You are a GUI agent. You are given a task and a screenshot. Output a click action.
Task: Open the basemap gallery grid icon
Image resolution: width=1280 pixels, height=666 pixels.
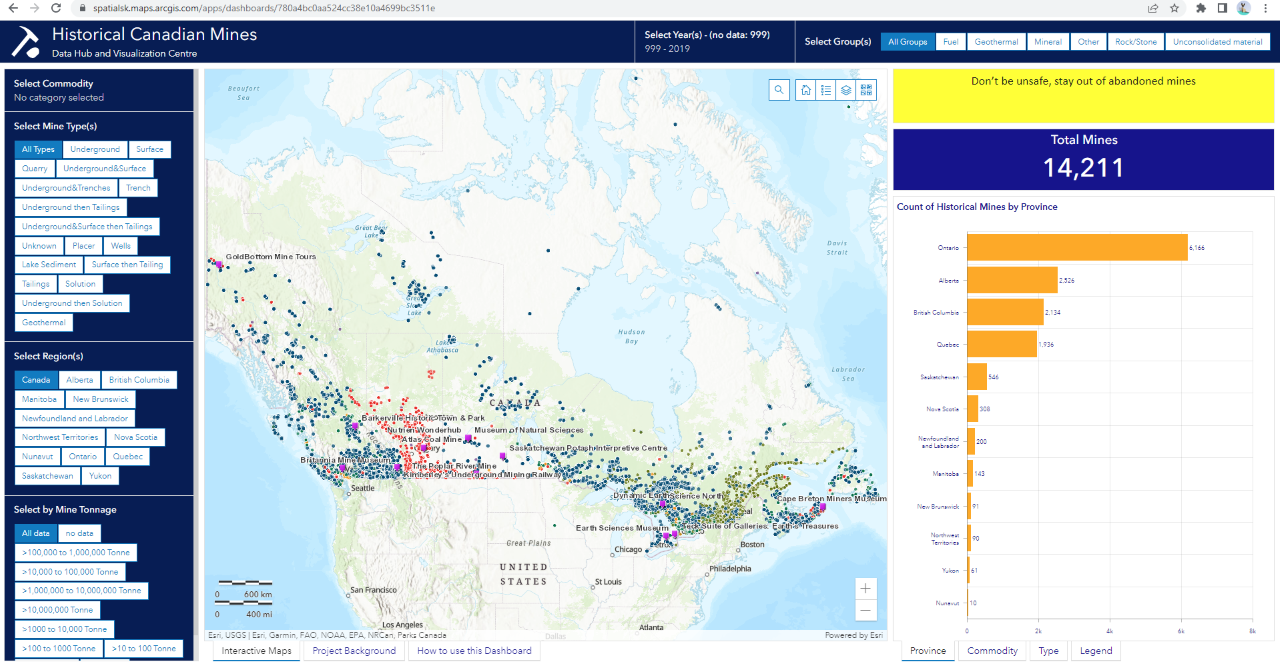[x=866, y=90]
